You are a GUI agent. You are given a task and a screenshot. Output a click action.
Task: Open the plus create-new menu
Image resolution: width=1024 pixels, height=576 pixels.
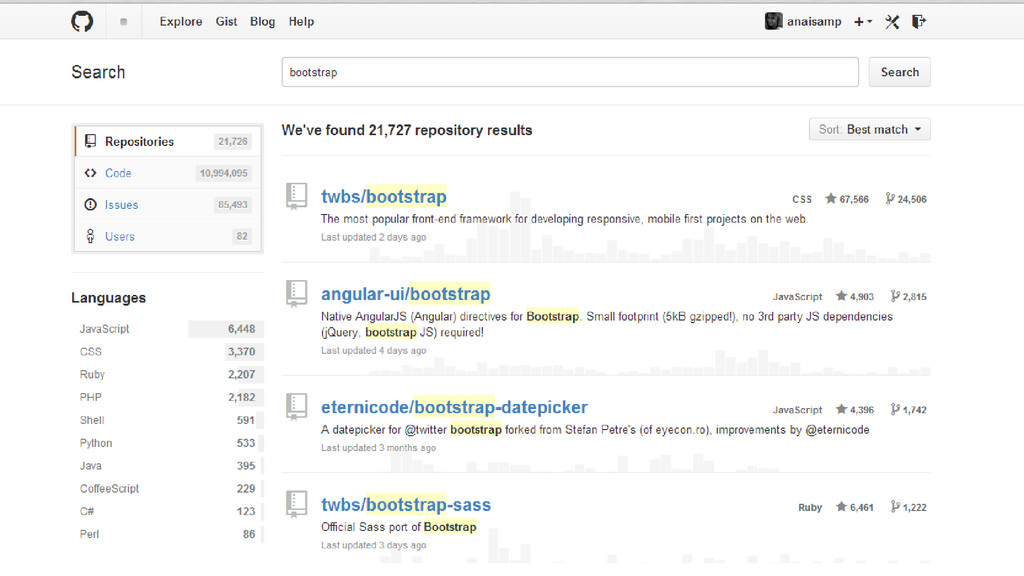[x=863, y=22]
